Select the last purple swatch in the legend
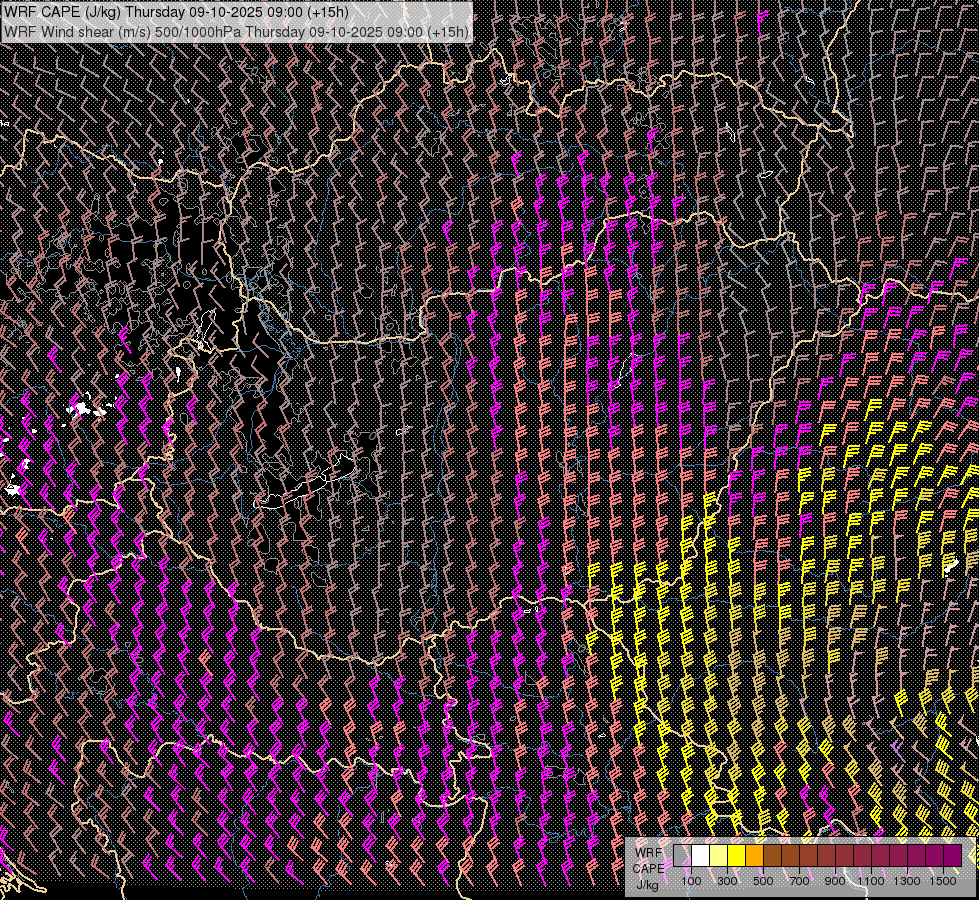Image resolution: width=979 pixels, height=900 pixels. 952,856
